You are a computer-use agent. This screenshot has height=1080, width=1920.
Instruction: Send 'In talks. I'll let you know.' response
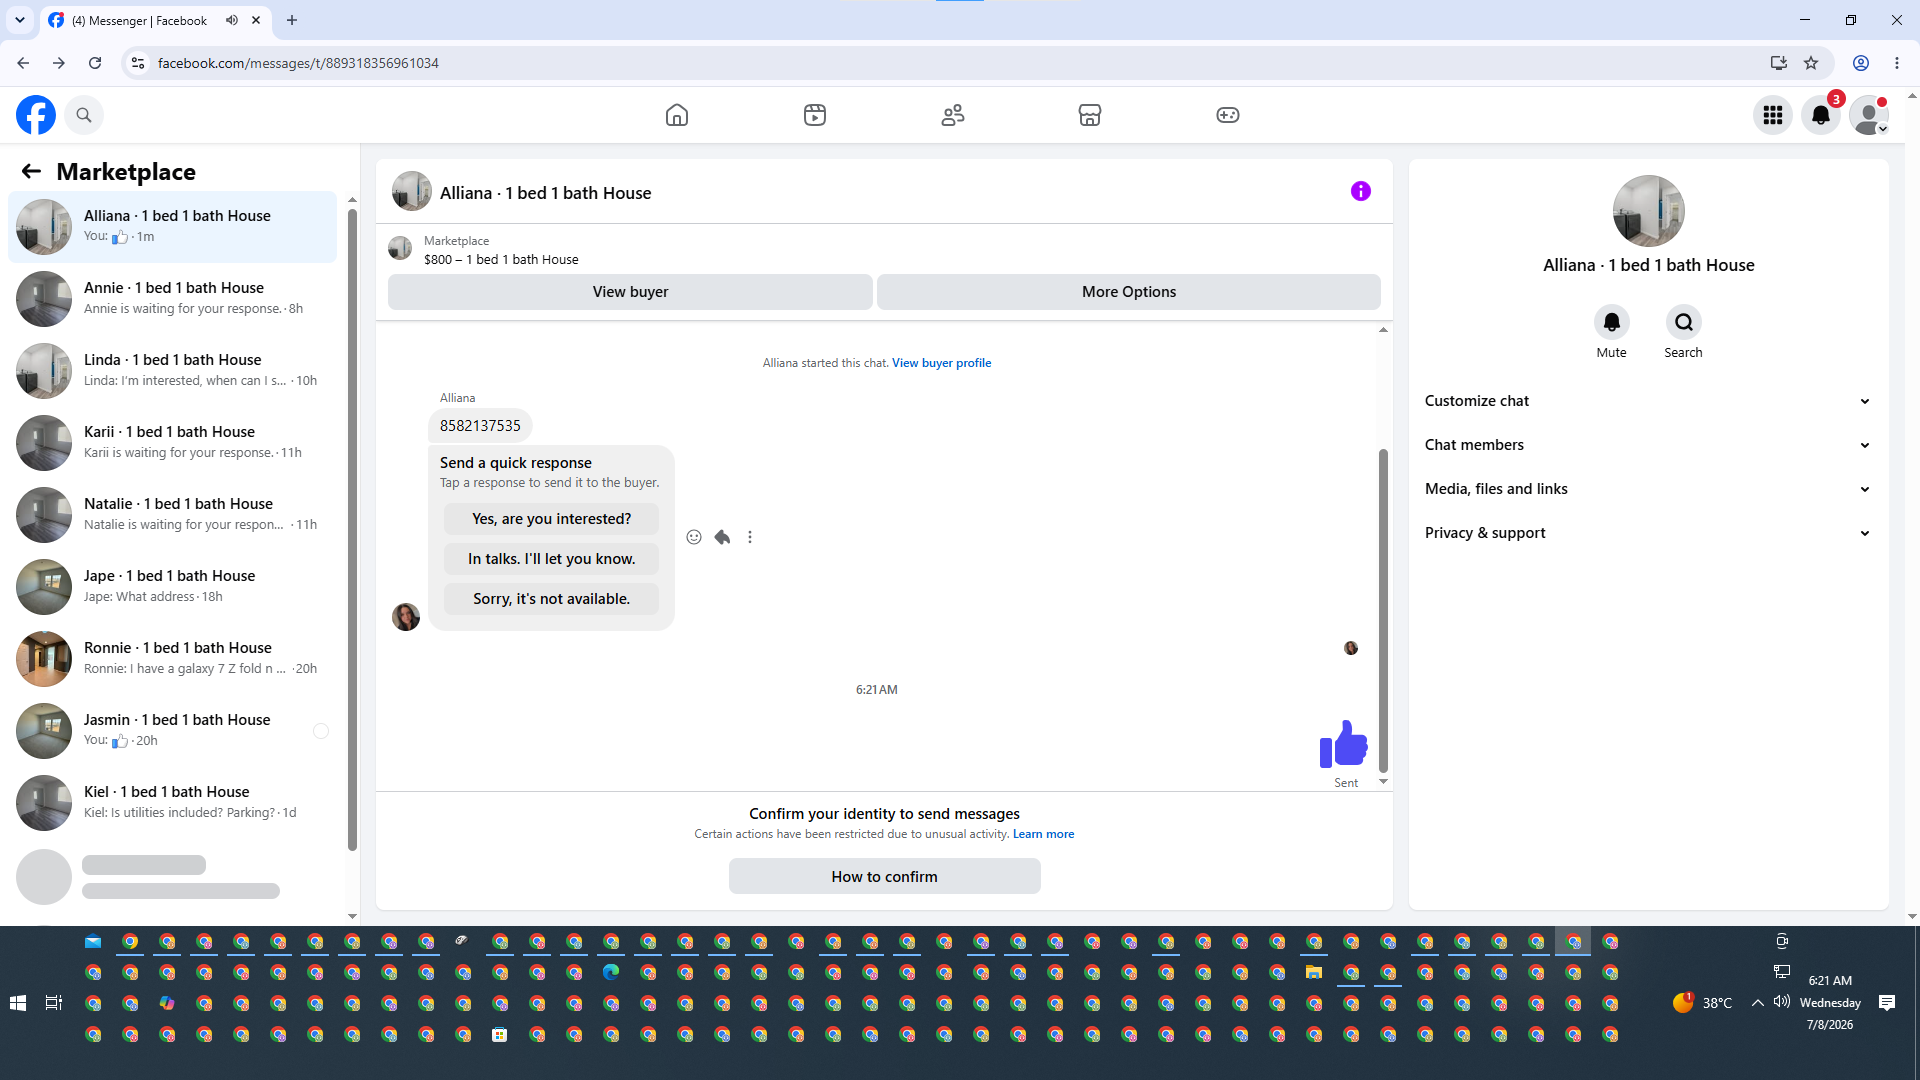552,559
